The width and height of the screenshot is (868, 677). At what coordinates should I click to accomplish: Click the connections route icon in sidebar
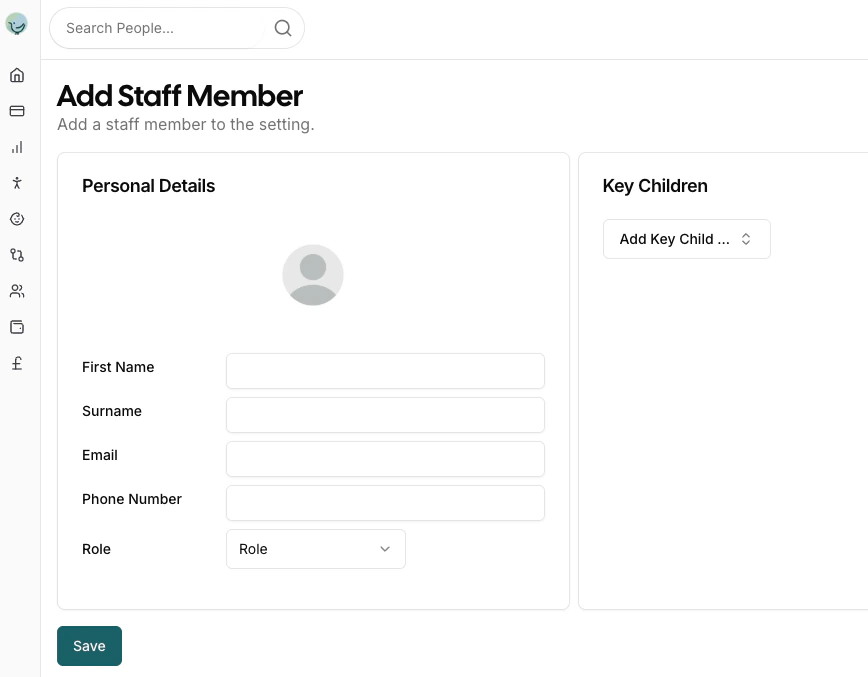[x=16, y=255]
